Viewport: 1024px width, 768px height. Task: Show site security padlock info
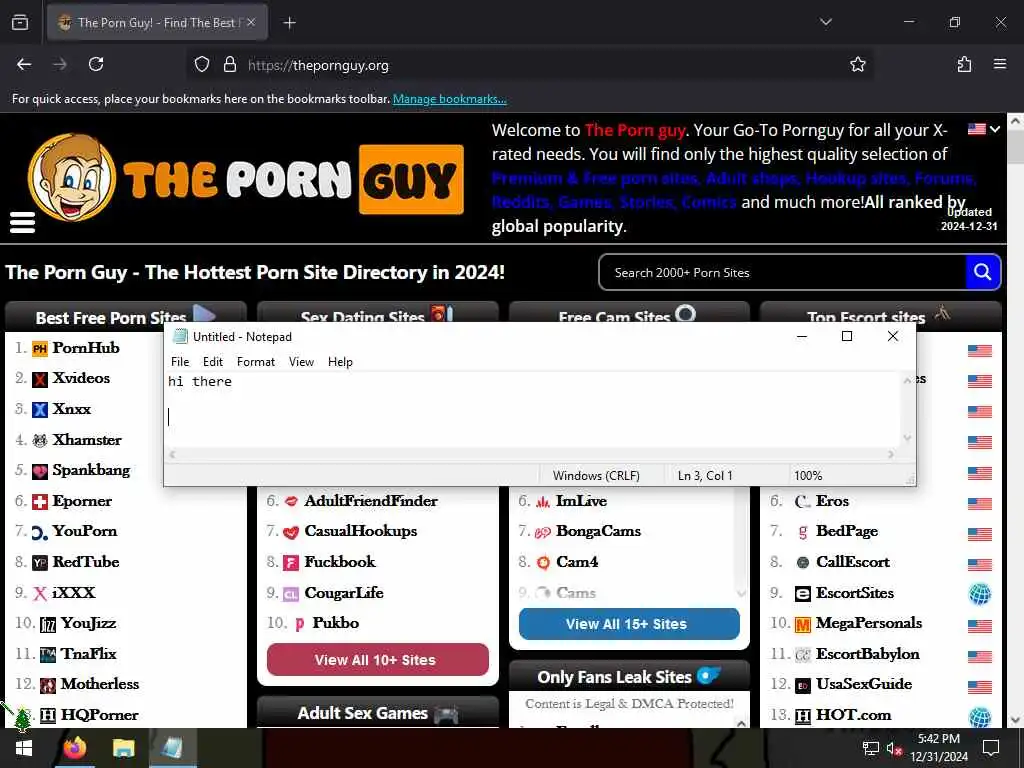click(230, 65)
